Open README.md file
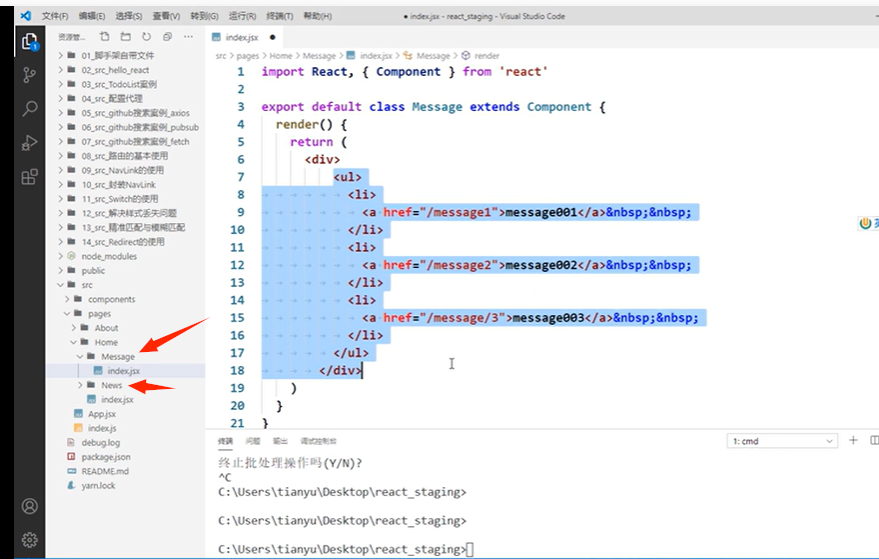Viewport: 879px width, 559px height. (x=126, y=471)
